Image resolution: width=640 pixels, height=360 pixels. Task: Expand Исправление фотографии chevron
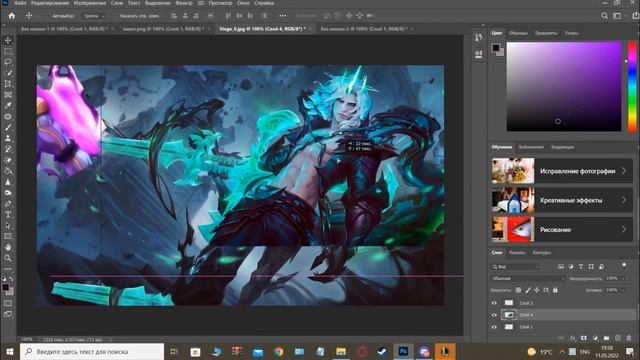tap(624, 171)
